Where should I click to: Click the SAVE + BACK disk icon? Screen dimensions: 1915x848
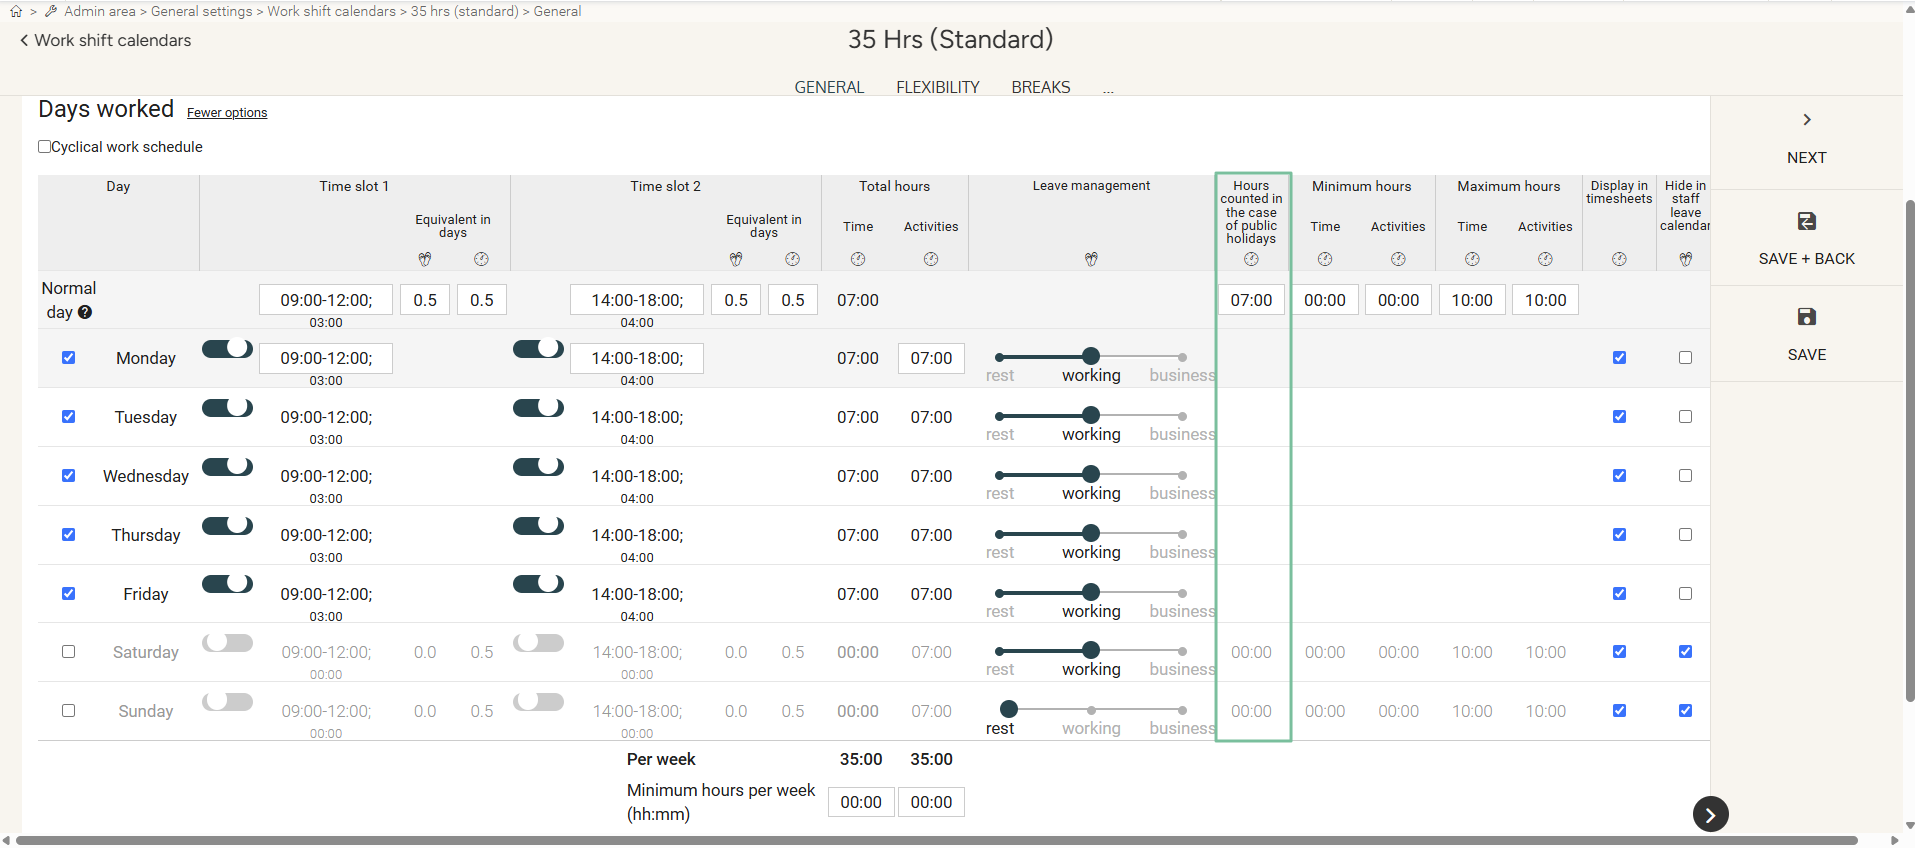click(x=1806, y=221)
